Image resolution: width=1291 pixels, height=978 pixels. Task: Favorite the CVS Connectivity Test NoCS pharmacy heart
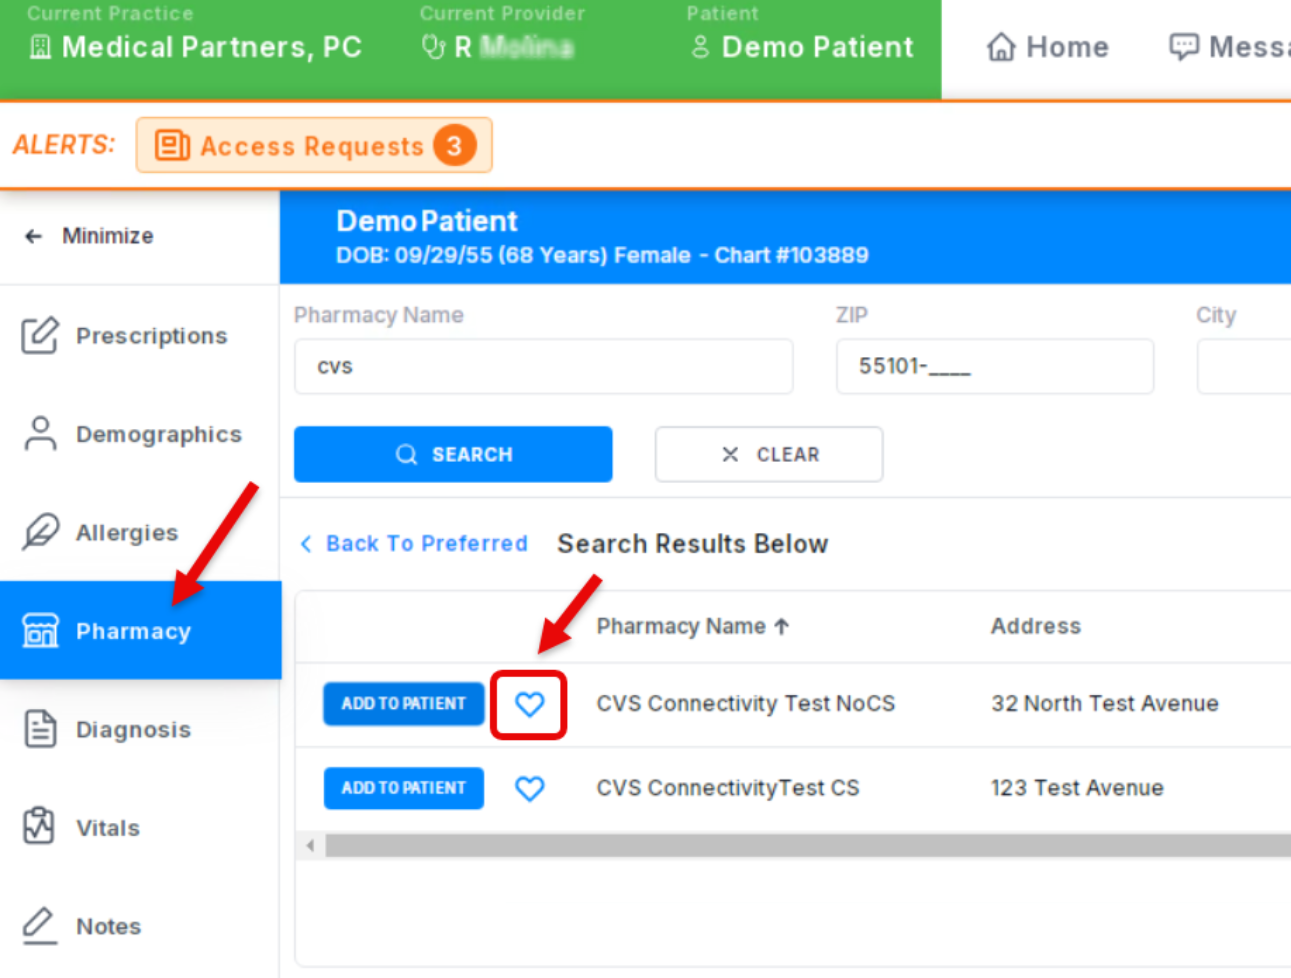pyautogui.click(x=529, y=704)
